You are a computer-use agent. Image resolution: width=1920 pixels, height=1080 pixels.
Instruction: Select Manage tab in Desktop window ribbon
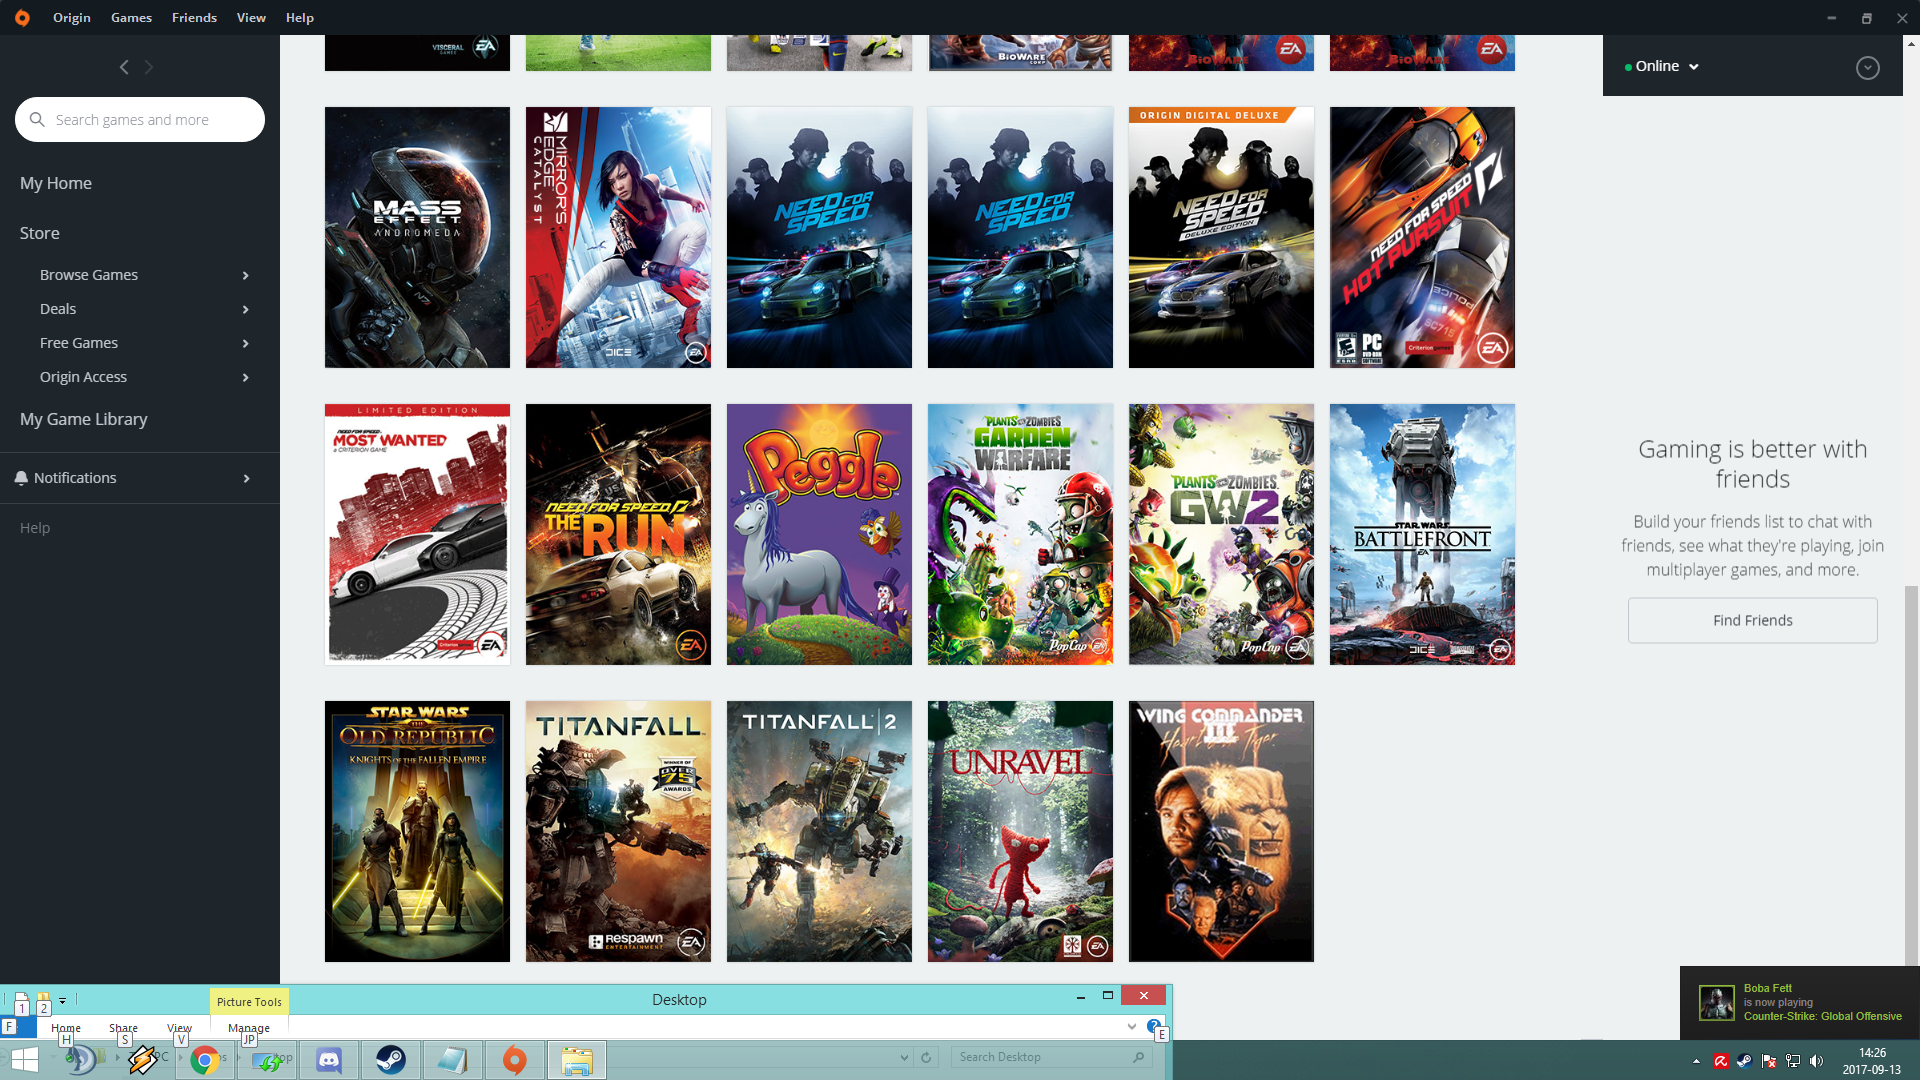248,1027
